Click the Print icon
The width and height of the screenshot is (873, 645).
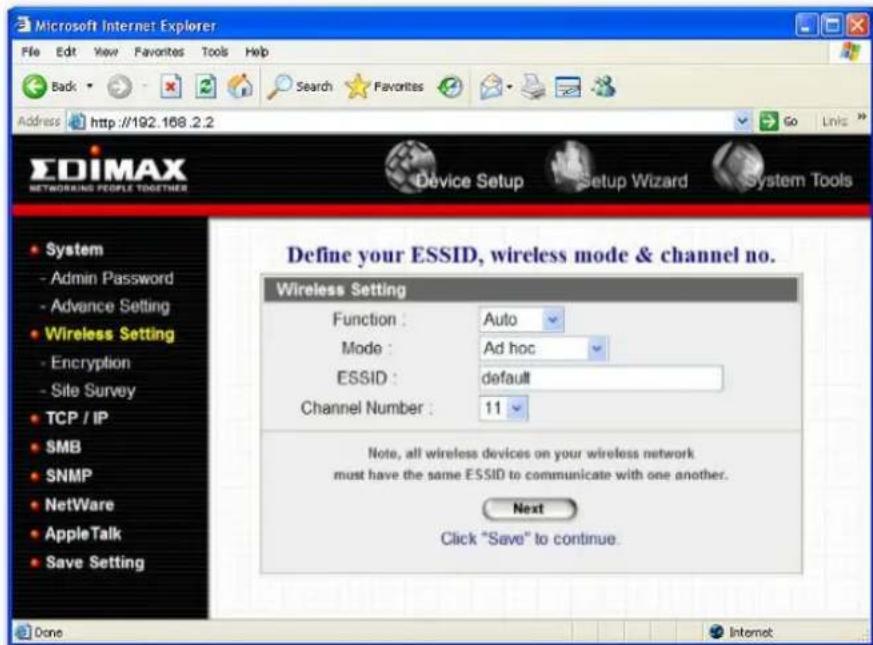coord(533,87)
